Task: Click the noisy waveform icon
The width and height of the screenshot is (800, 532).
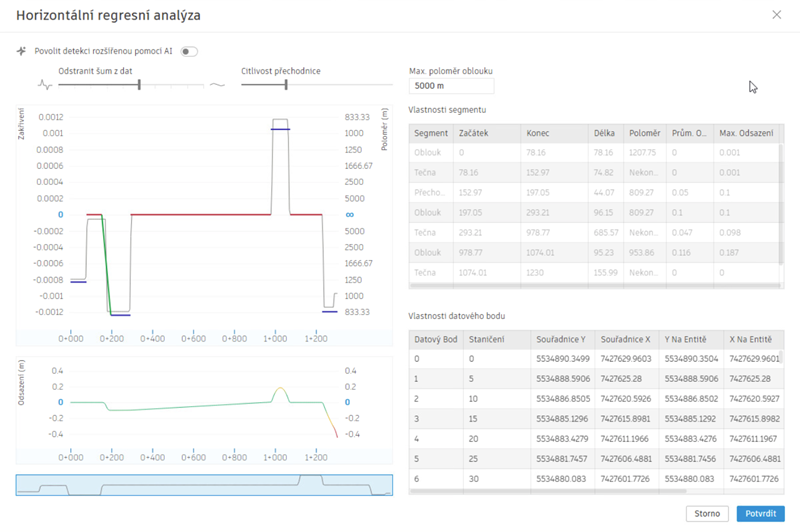Action: click(45, 85)
